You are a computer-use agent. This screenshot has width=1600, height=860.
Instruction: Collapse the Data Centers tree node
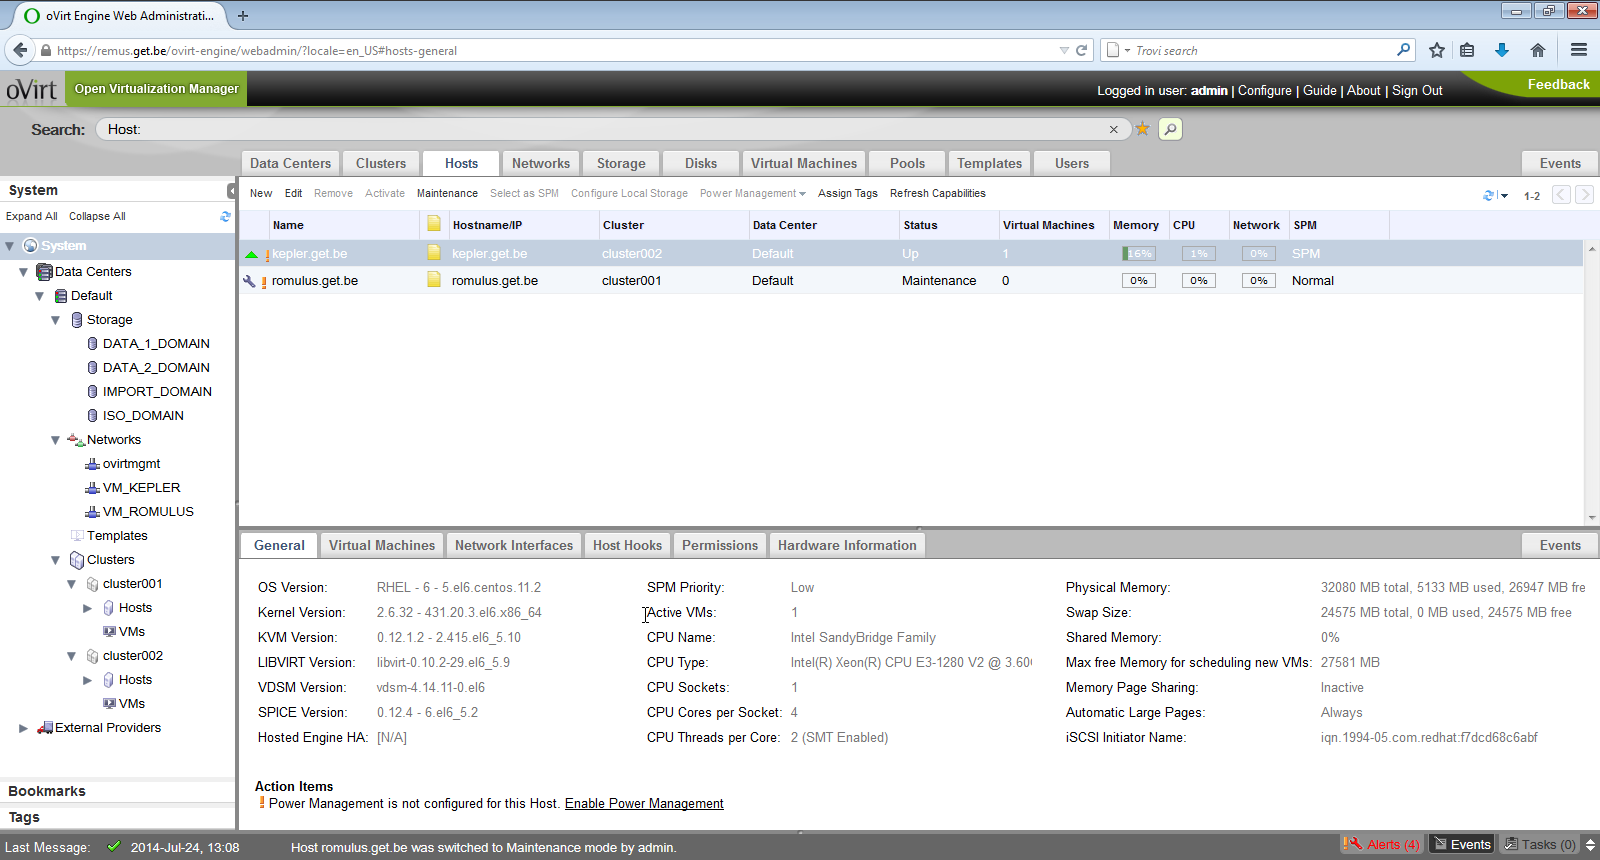point(23,272)
